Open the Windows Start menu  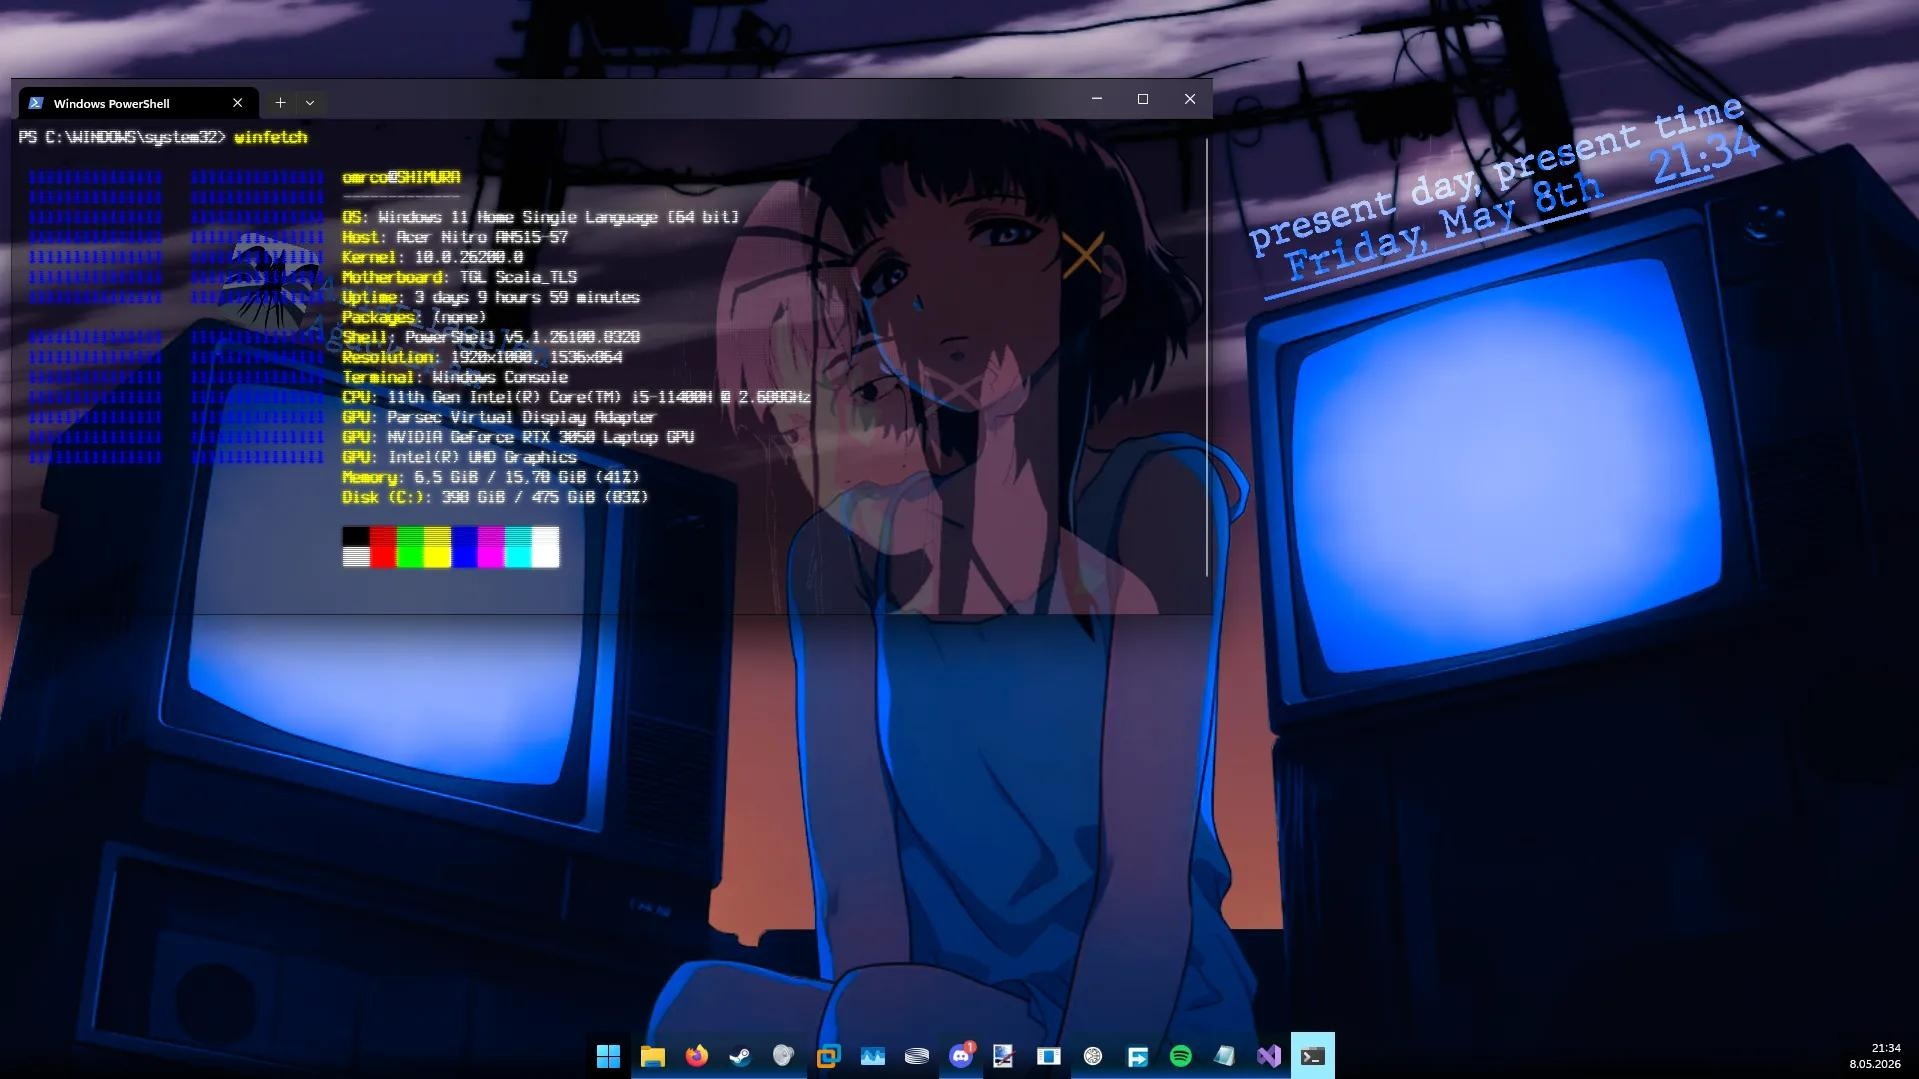[x=608, y=1056]
